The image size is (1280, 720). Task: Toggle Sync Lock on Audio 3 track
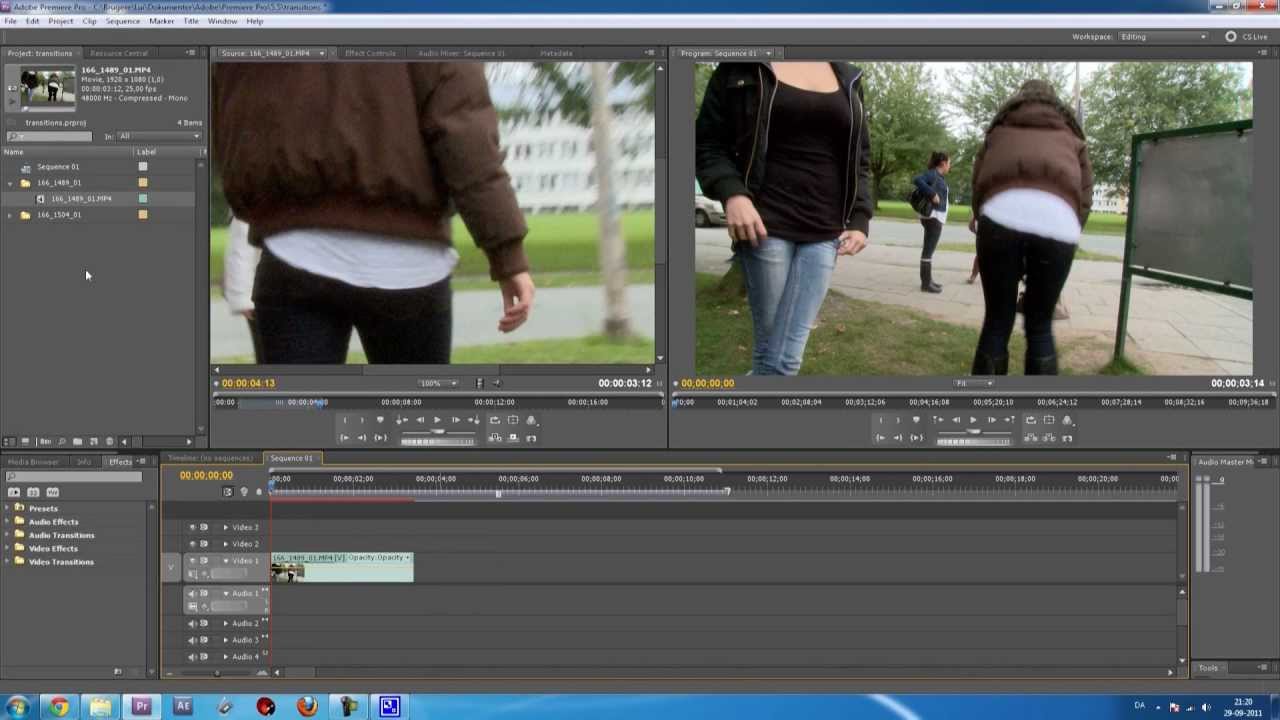tap(204, 639)
